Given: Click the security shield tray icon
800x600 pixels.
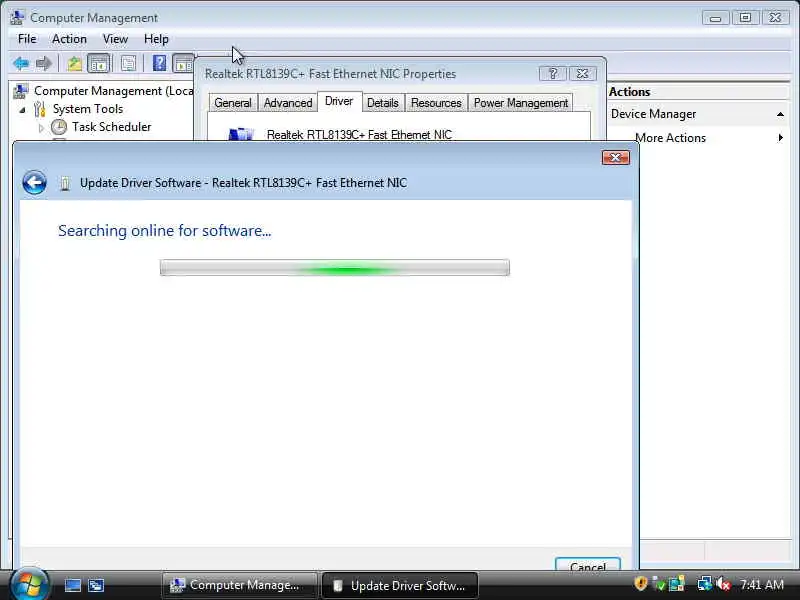Looking at the screenshot, I should 640,584.
